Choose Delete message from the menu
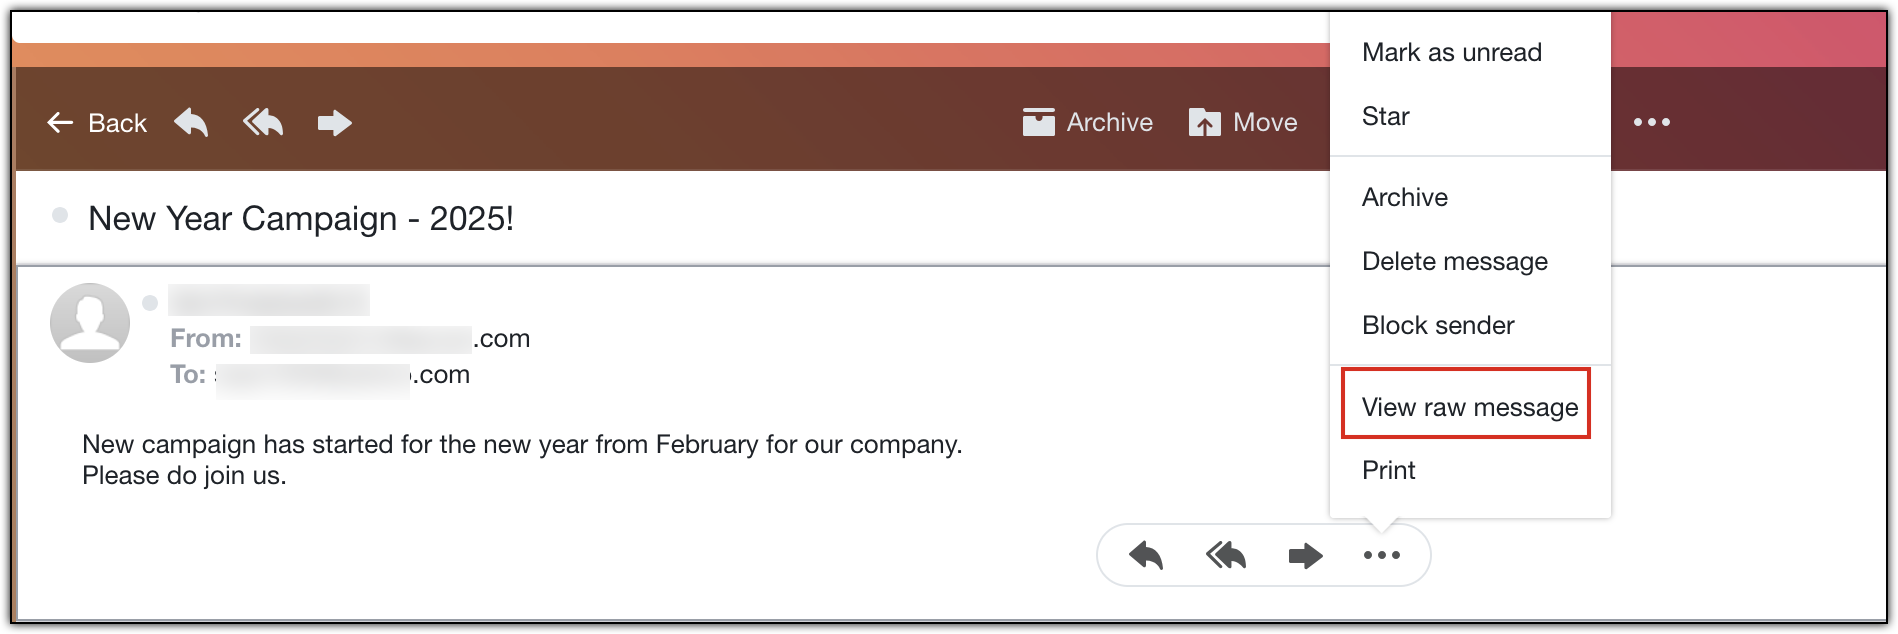 (x=1454, y=261)
